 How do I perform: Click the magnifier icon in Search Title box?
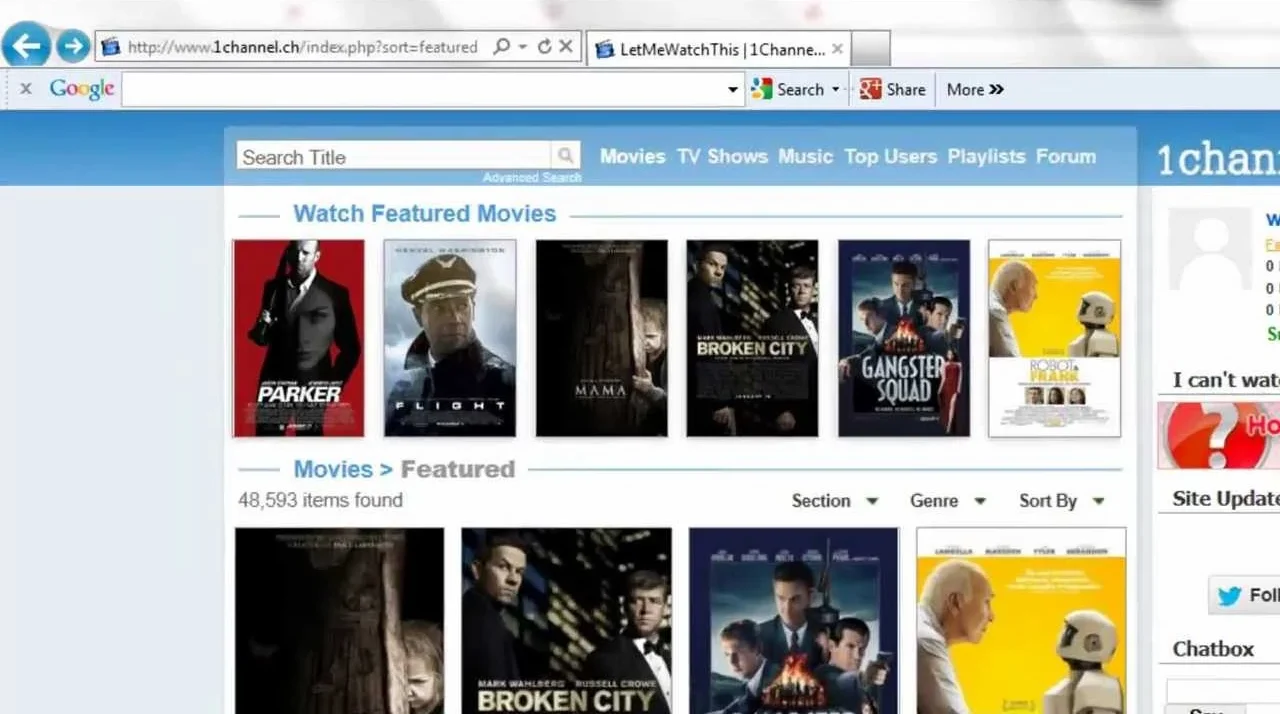point(565,155)
